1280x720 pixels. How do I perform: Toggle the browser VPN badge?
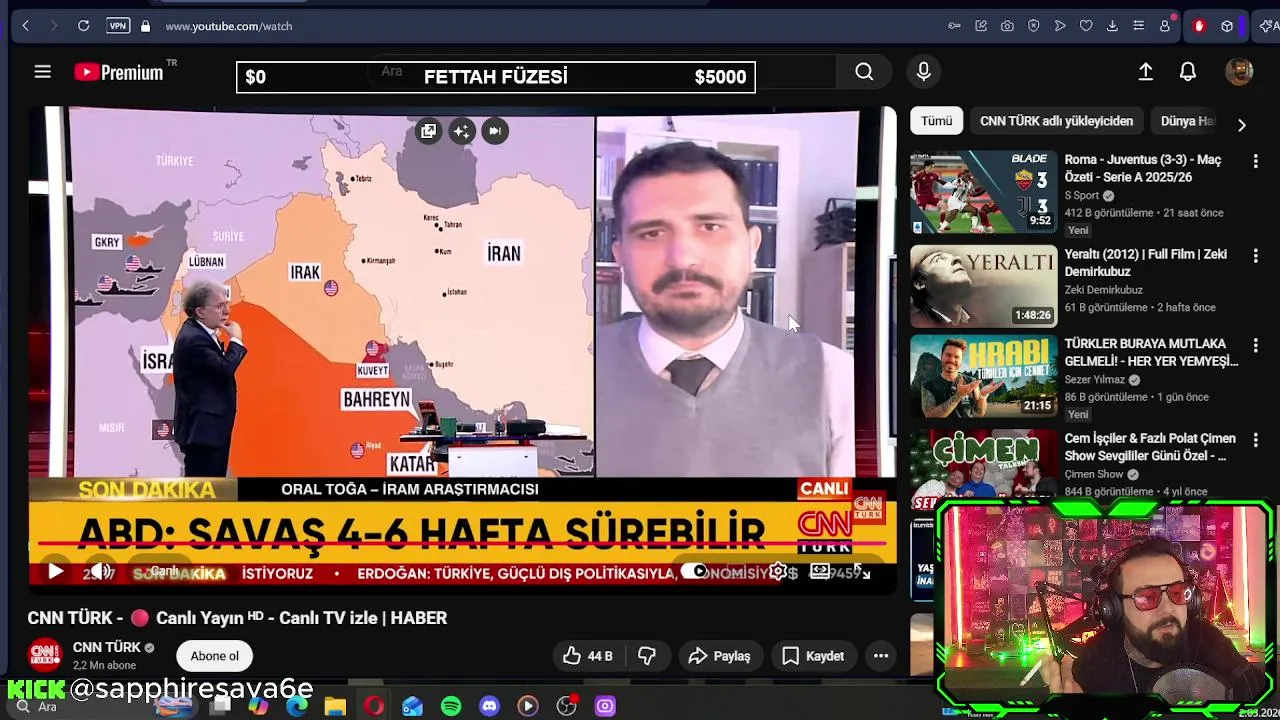pos(118,26)
